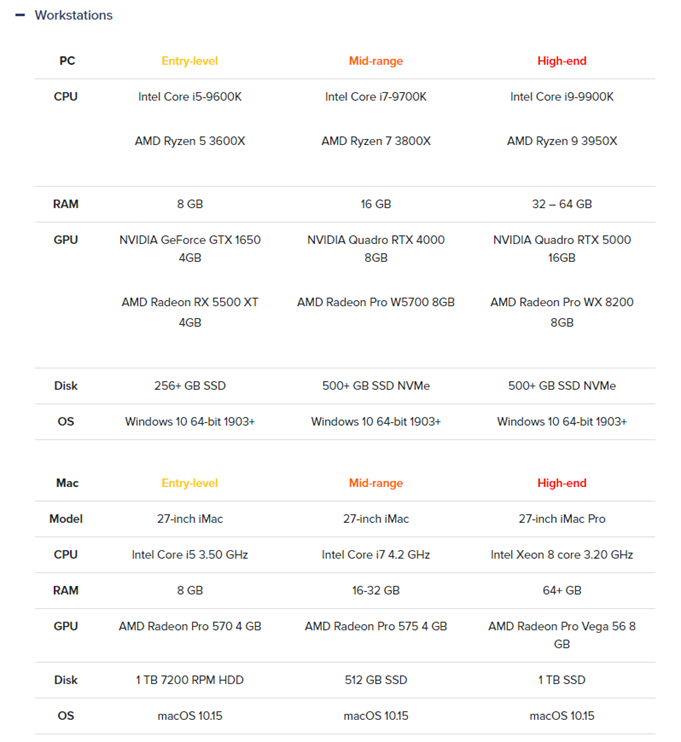Click Intel Xeon 8 core 3.20 GHz
This screenshot has height=742, width=681.
pos(562,555)
